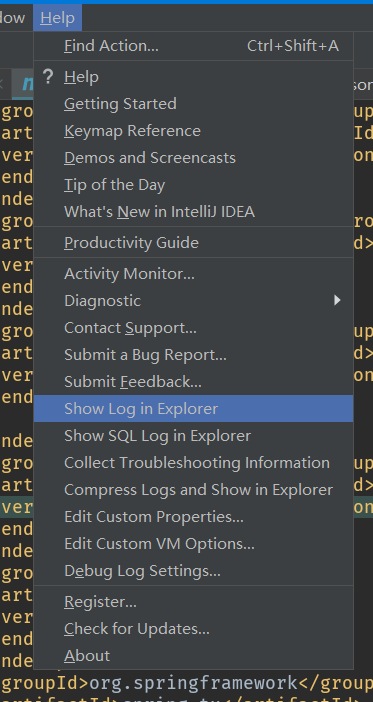
Task: Open Keymap Reference
Action: (x=193, y=131)
